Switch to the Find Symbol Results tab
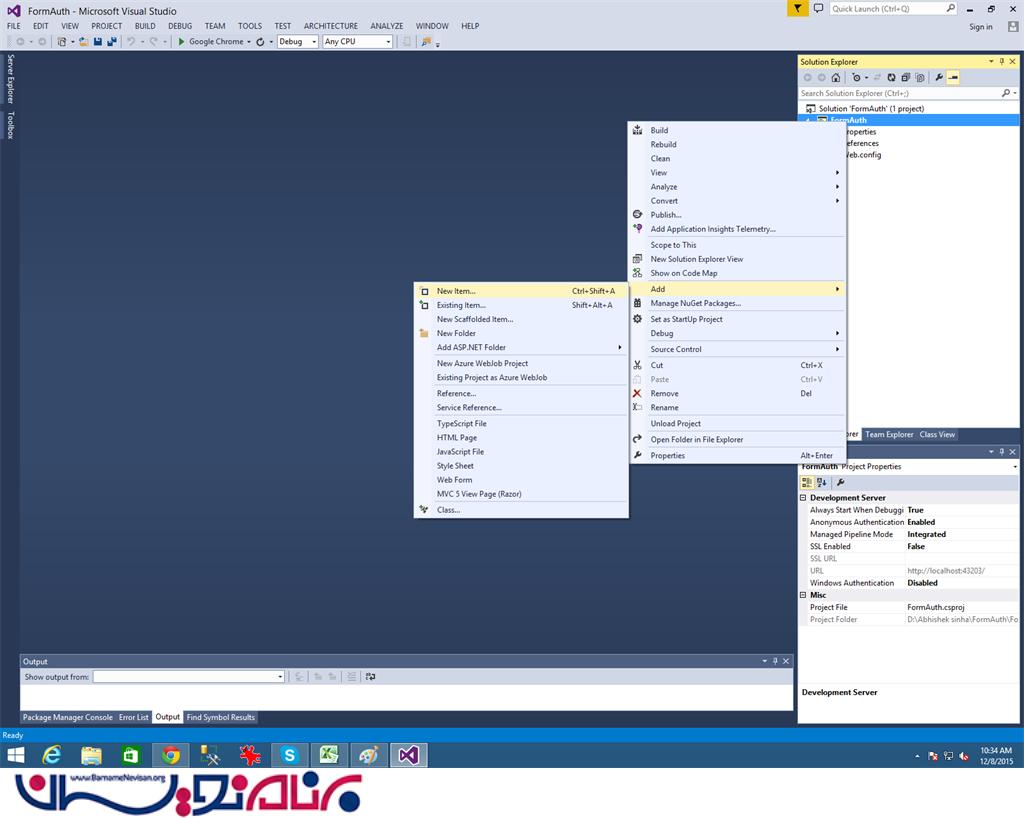1024x818 pixels. click(221, 717)
